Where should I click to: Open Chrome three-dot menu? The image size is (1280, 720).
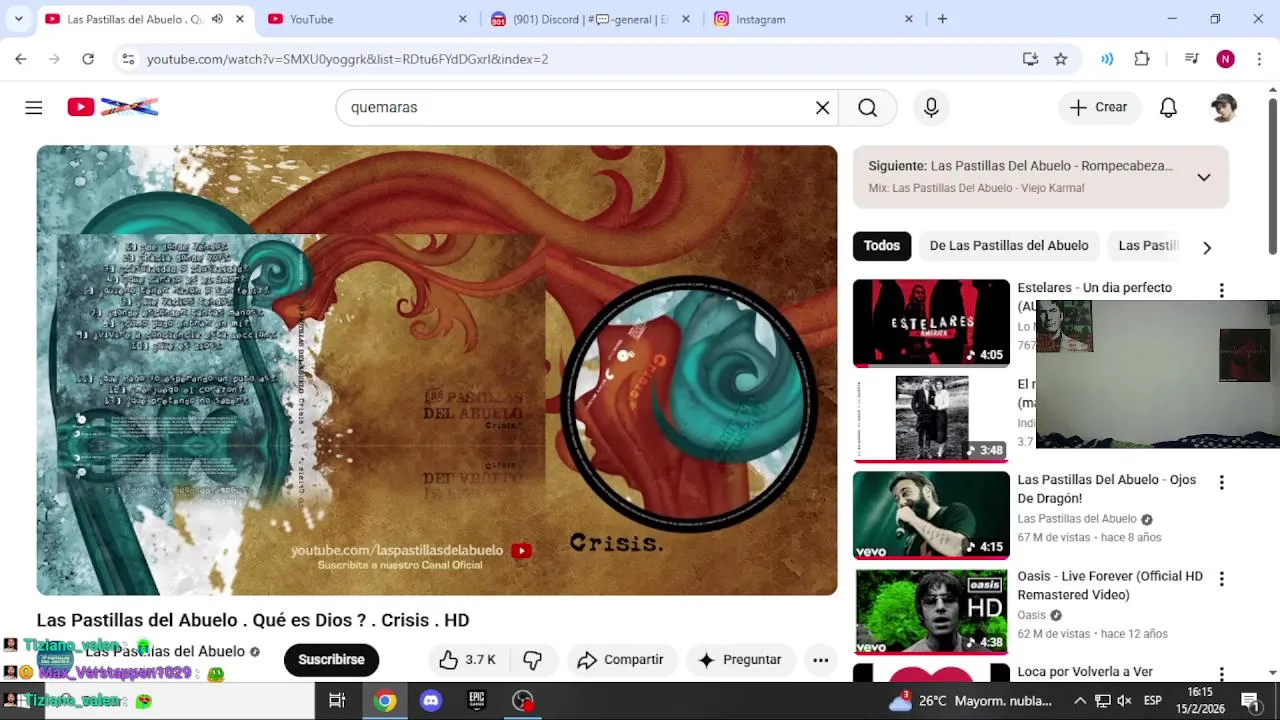pyautogui.click(x=1259, y=59)
